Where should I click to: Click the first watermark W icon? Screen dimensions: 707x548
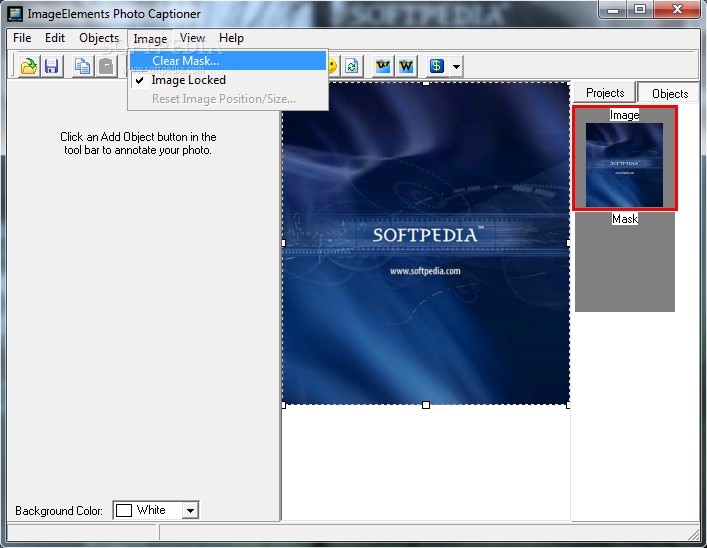pos(383,66)
